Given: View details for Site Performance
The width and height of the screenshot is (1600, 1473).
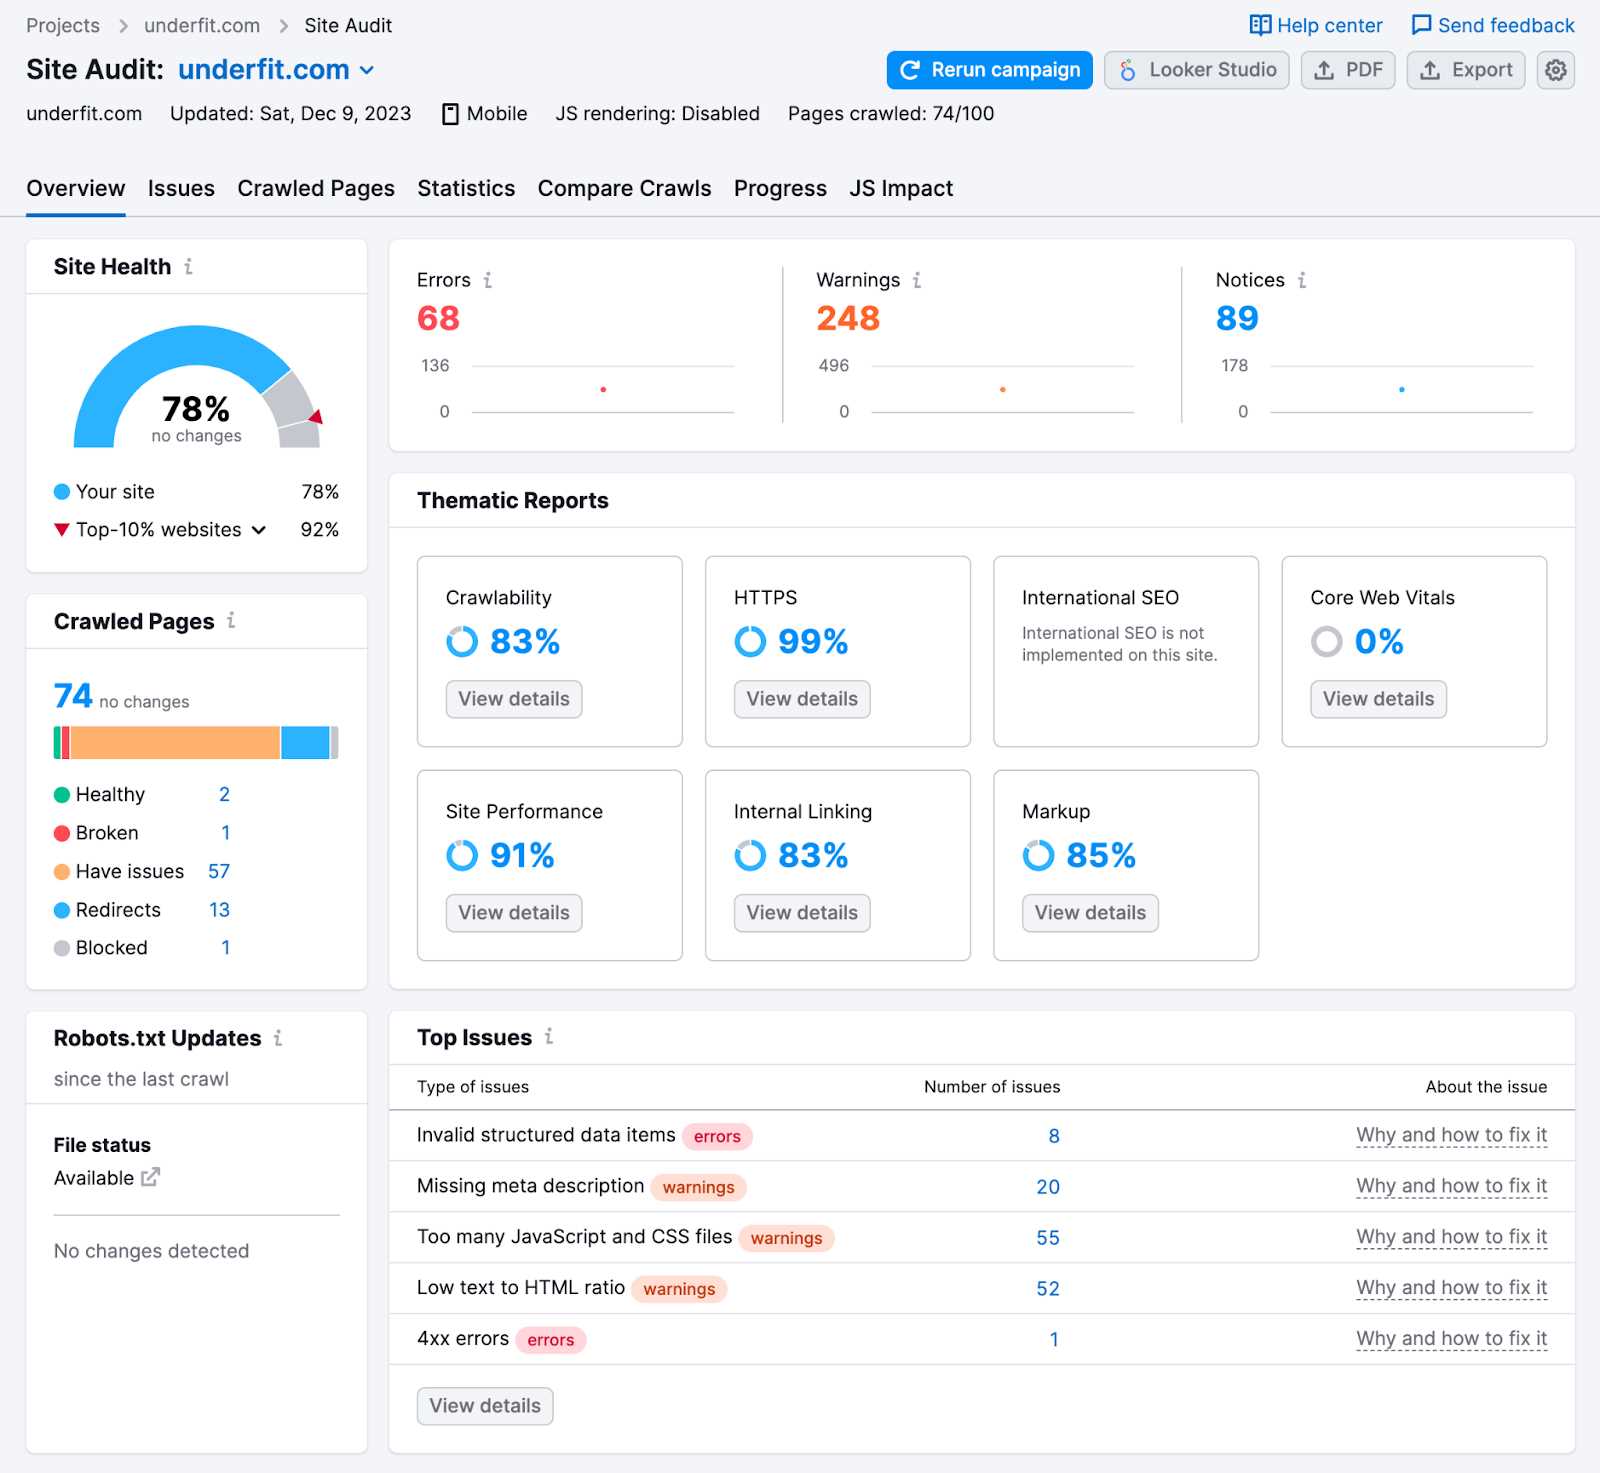Looking at the screenshot, I should click(x=514, y=913).
